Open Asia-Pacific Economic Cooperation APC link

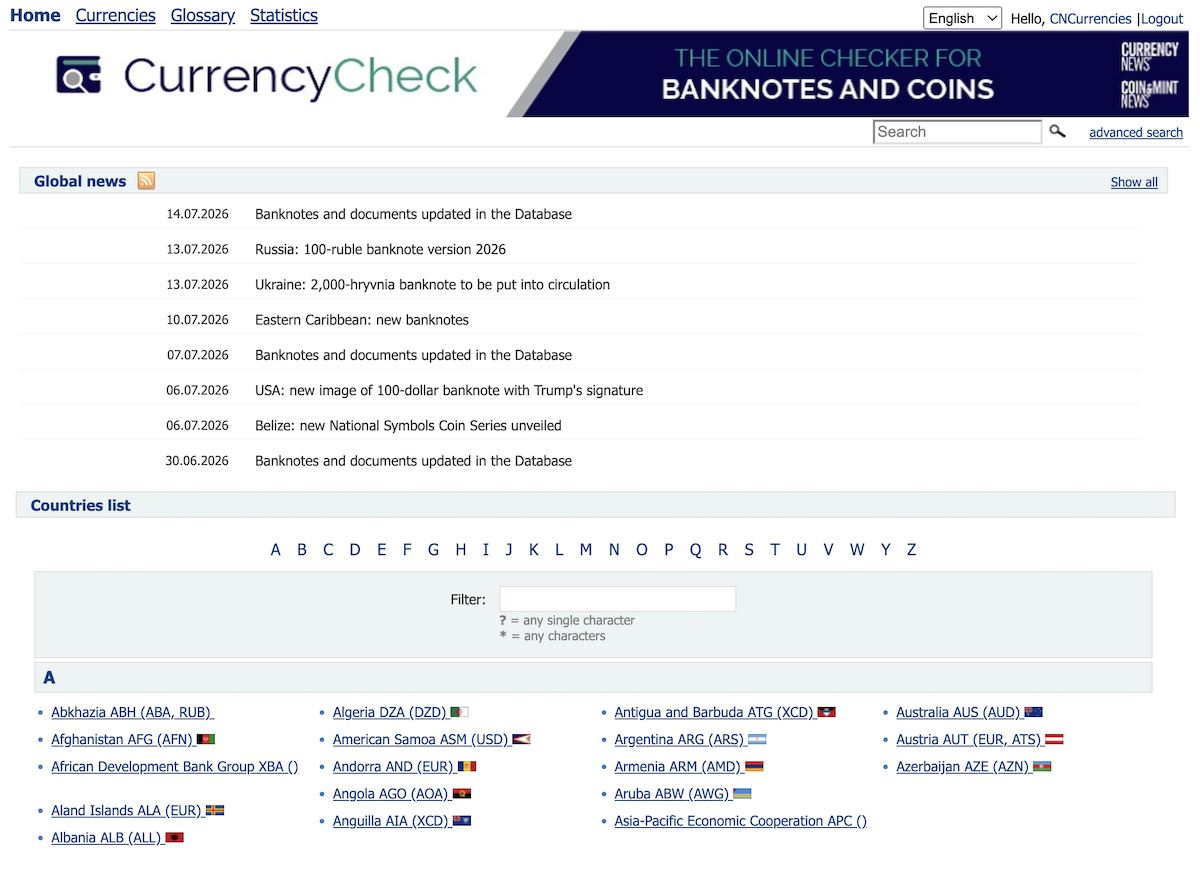point(741,821)
